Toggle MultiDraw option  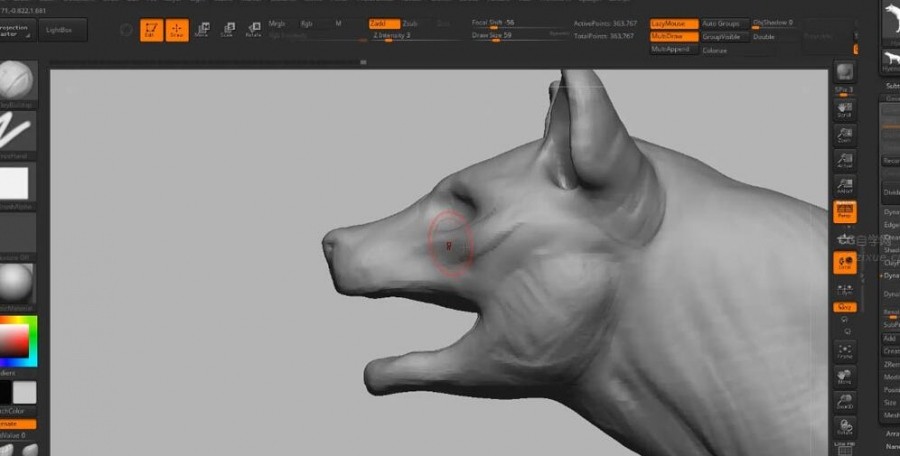pyautogui.click(x=674, y=37)
